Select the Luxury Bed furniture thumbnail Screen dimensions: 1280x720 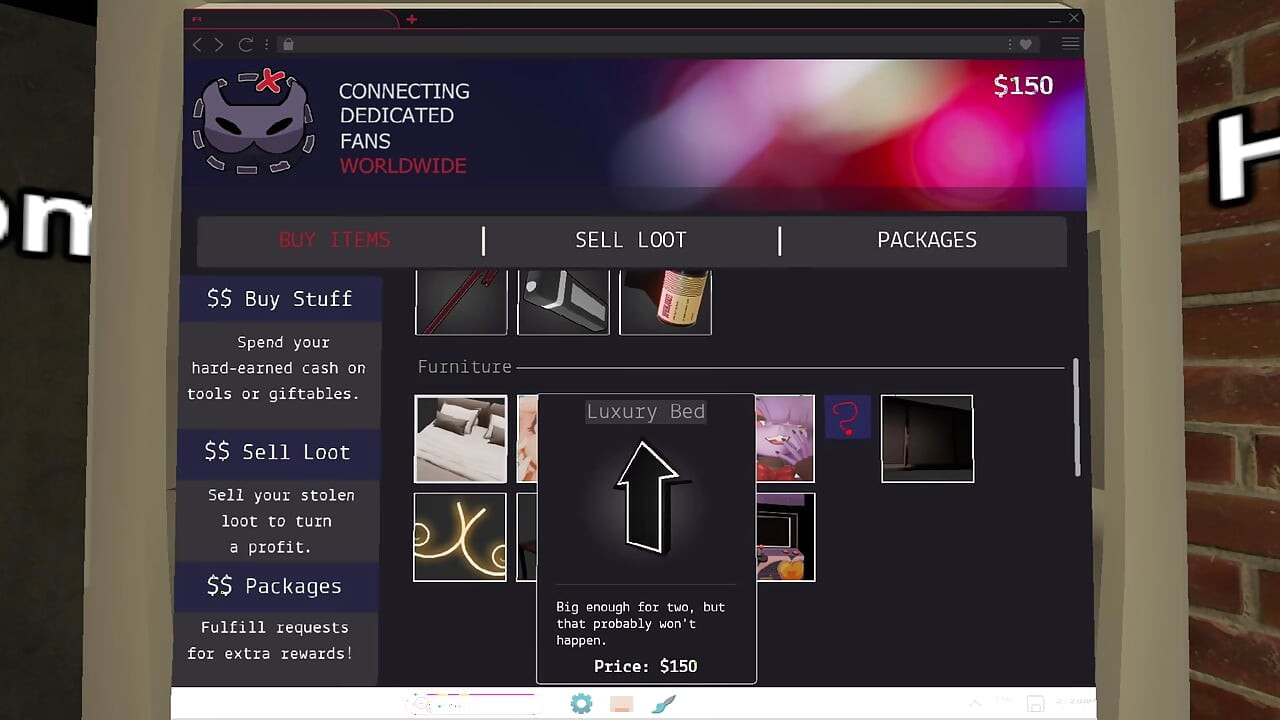pyautogui.click(x=461, y=439)
